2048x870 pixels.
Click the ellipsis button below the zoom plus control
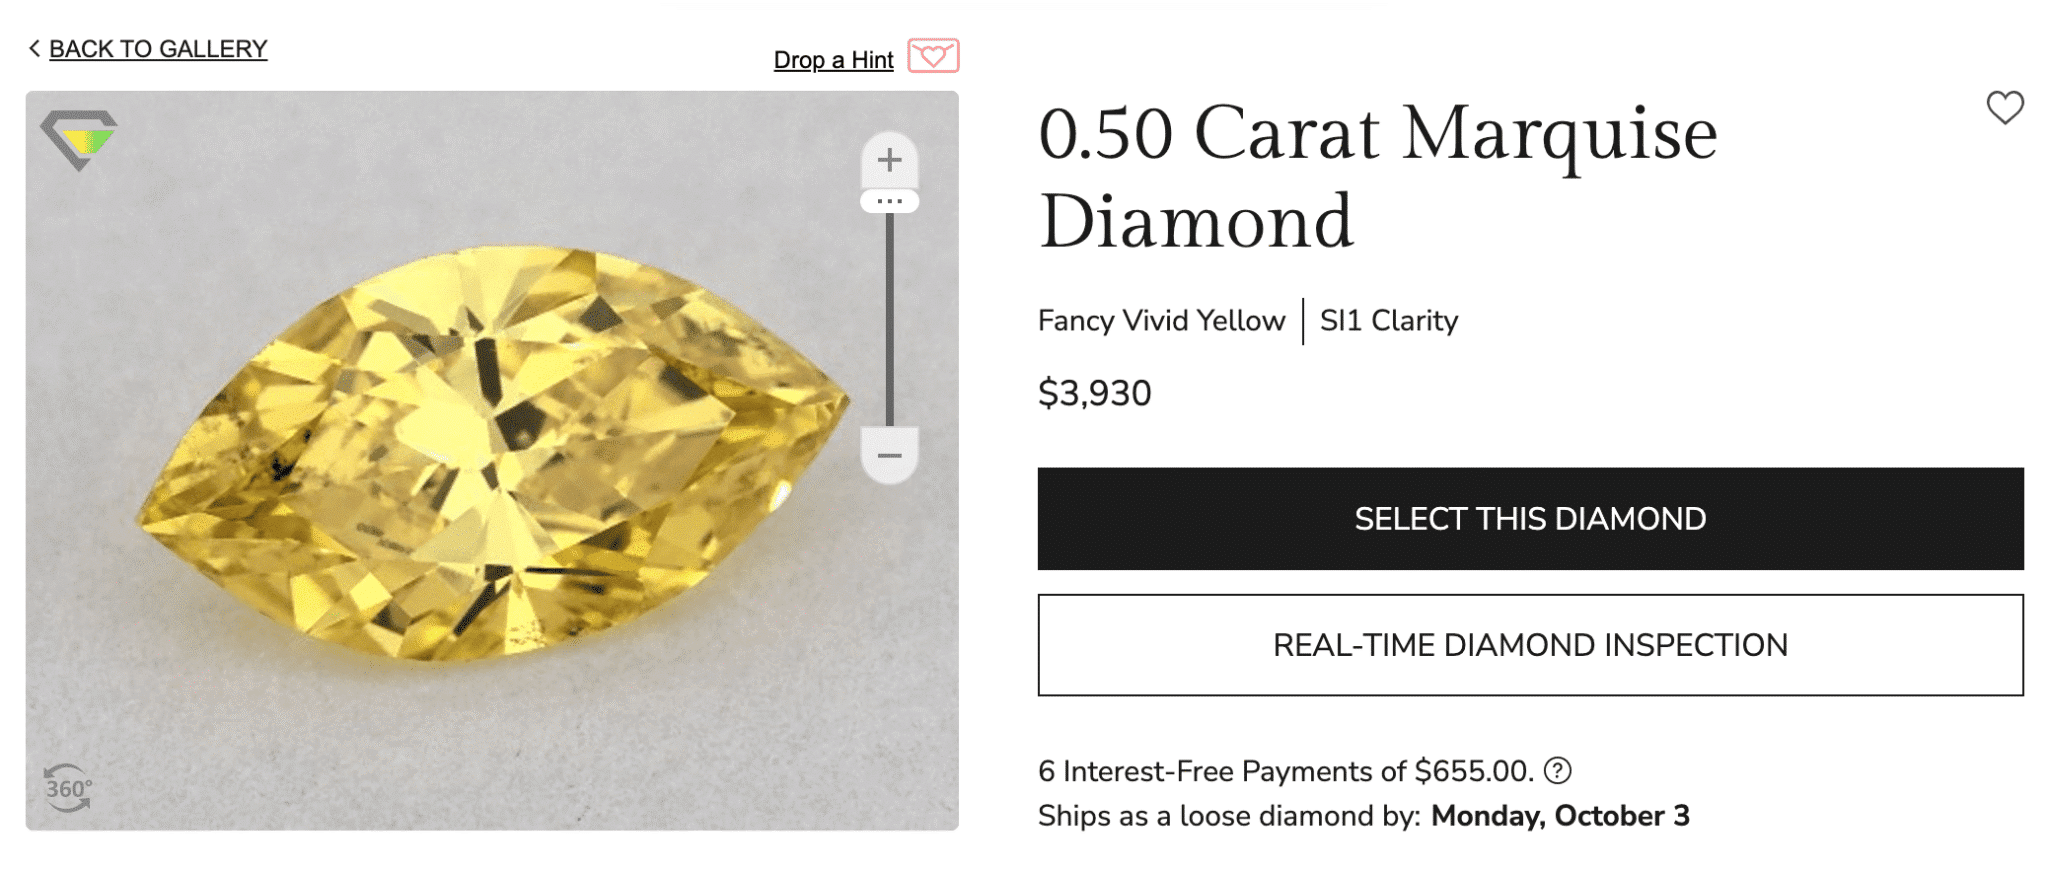[x=888, y=200]
